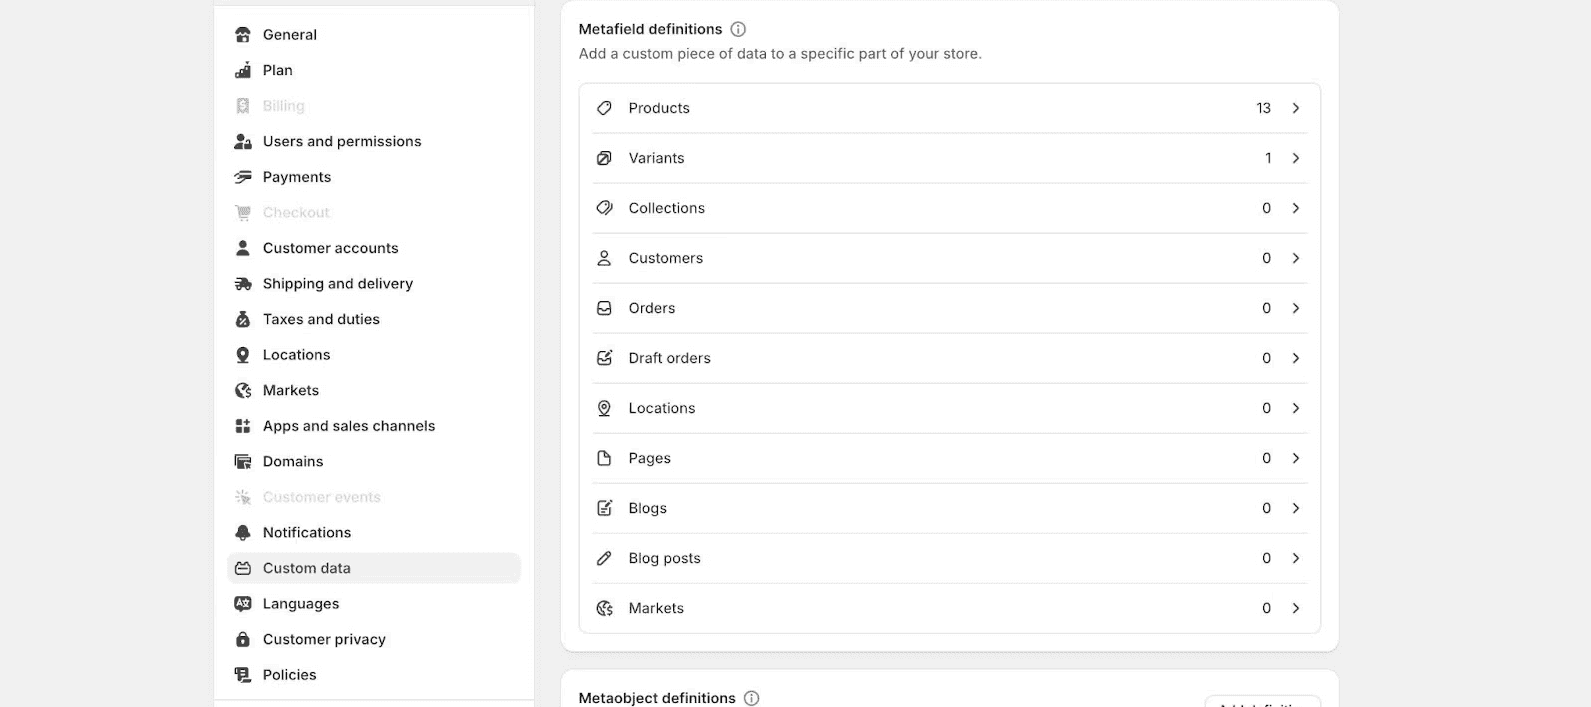This screenshot has width=1591, height=707.
Task: Click the sidebar Locations pin icon
Action: point(243,355)
